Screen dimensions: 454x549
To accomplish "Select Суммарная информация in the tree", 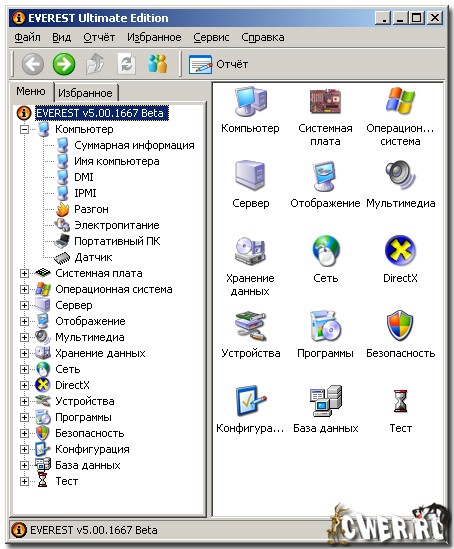I will [x=134, y=145].
